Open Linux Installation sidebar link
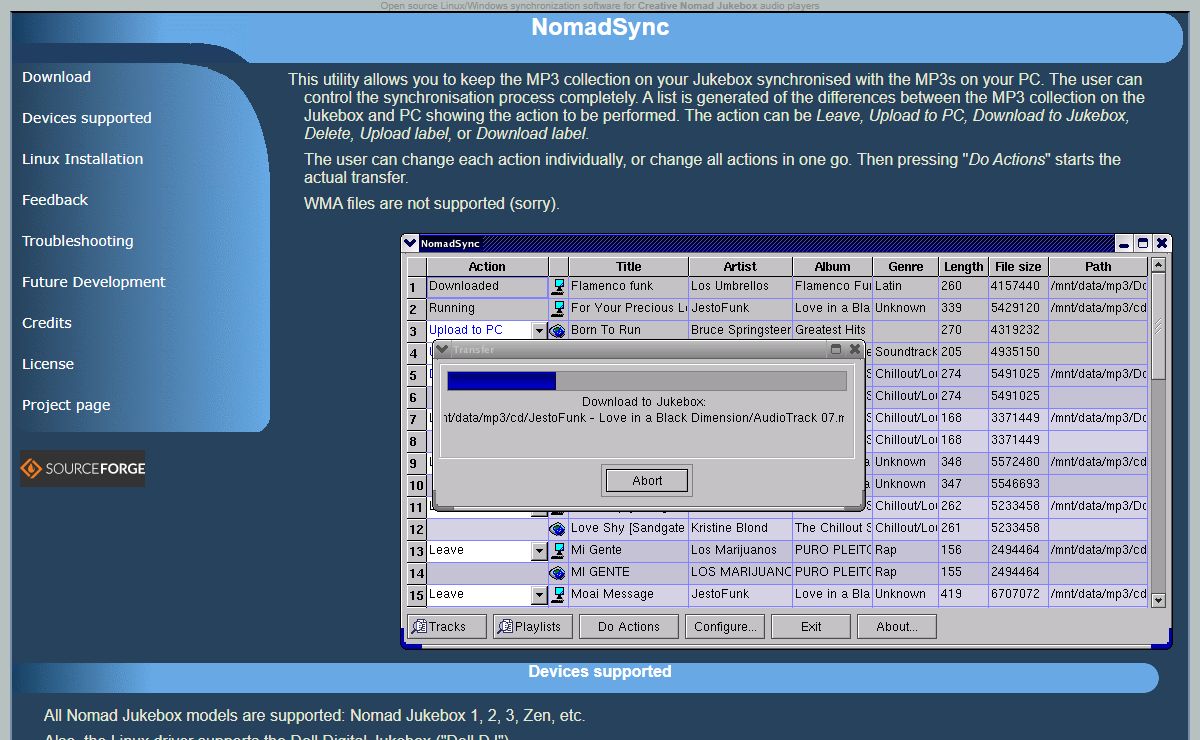 (x=83, y=159)
